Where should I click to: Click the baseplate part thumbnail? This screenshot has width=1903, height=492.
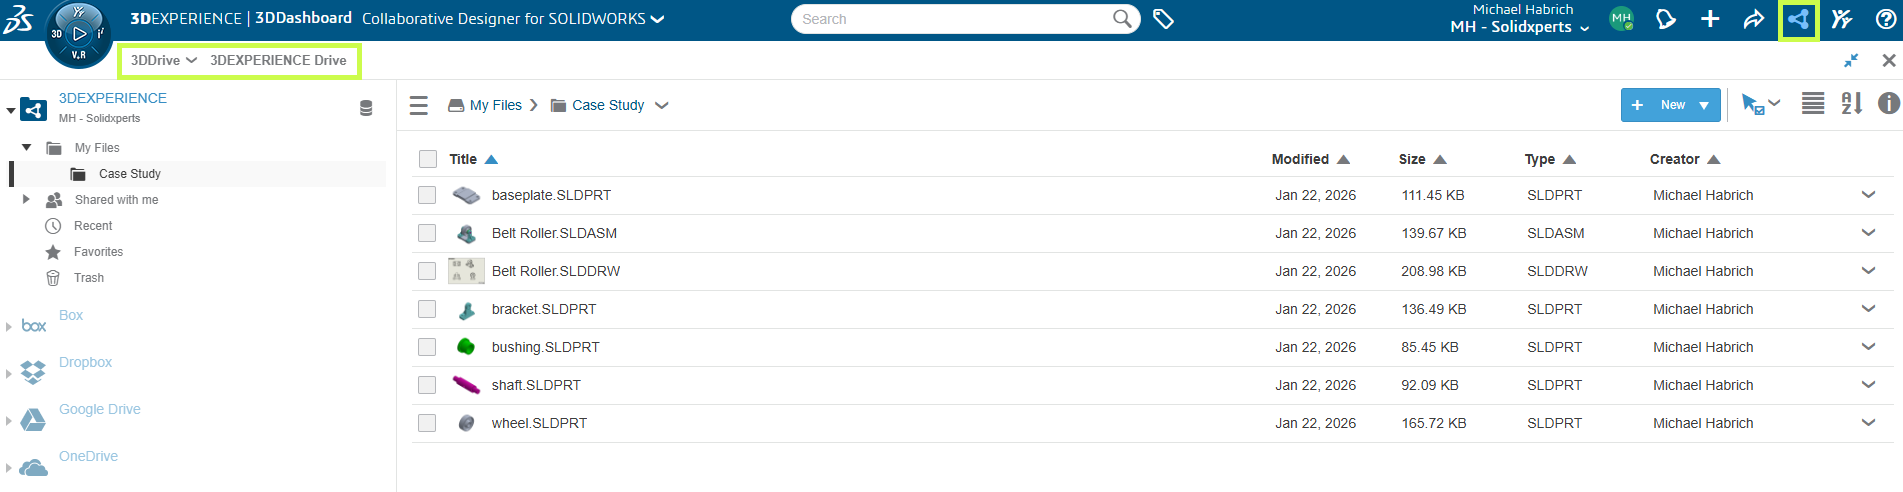point(466,195)
